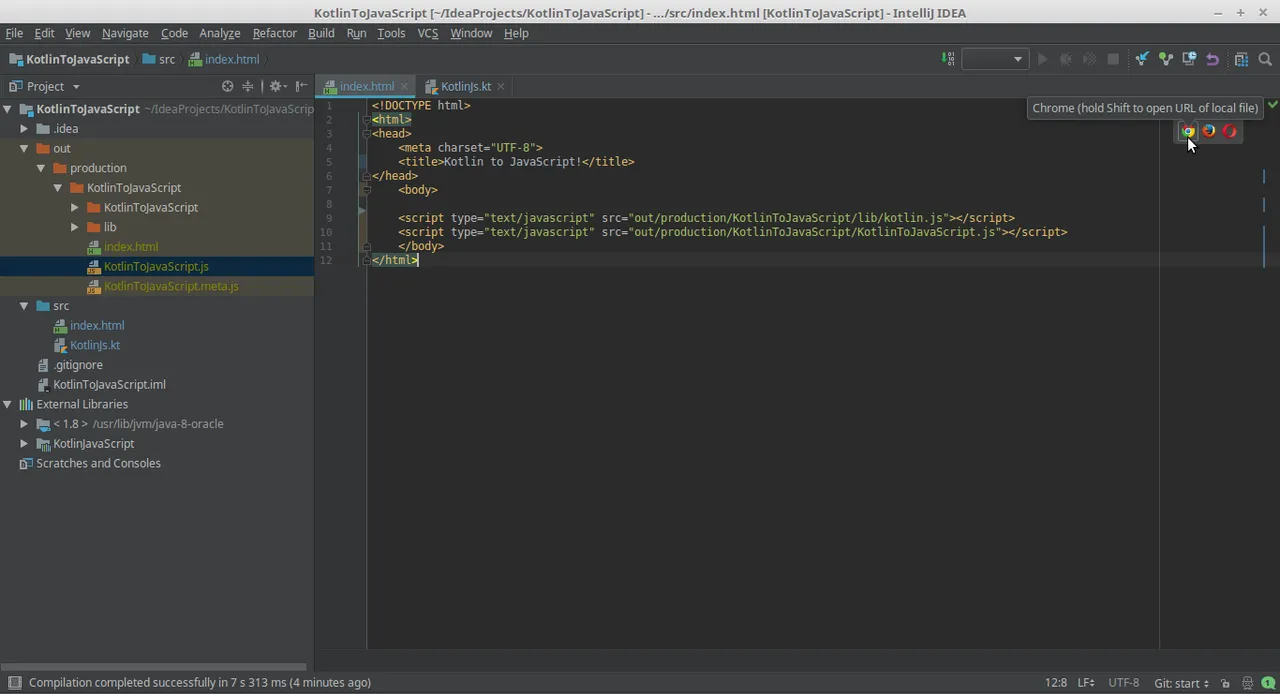
Task: Select the index.html editor tab
Action: (x=366, y=86)
